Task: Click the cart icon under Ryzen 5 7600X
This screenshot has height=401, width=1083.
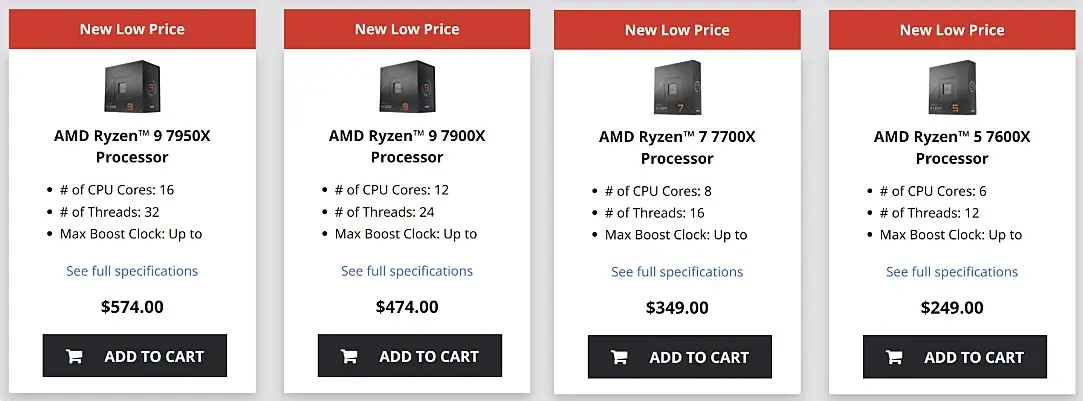Action: (894, 358)
